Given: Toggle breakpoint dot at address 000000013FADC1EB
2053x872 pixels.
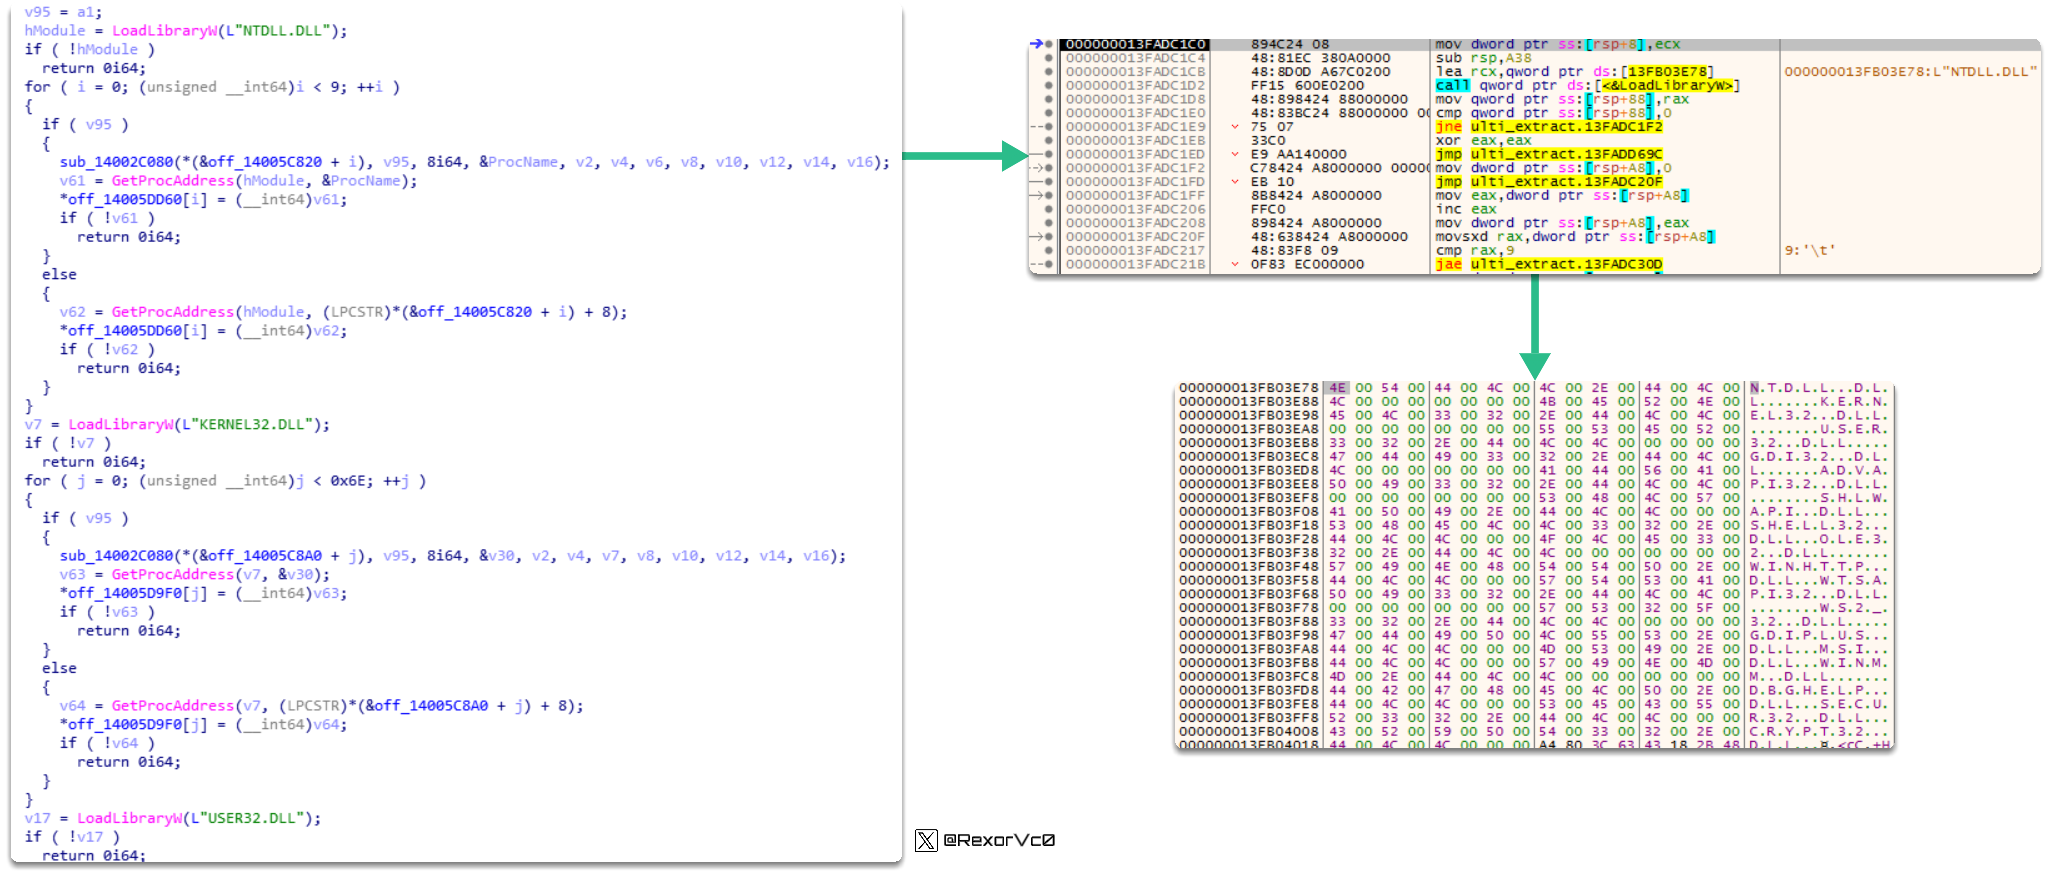Looking at the screenshot, I should [1048, 141].
